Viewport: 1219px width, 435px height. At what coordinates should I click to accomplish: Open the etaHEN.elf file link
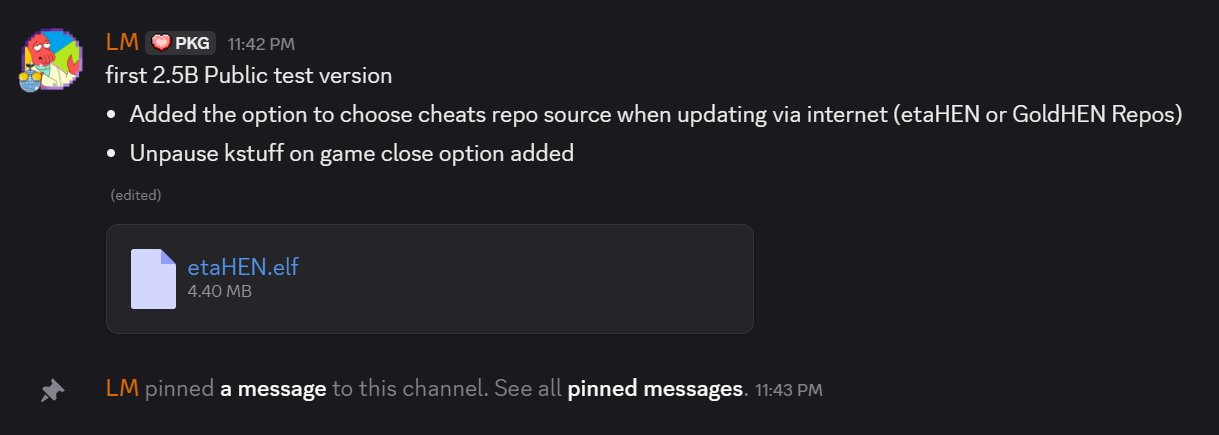tap(243, 267)
